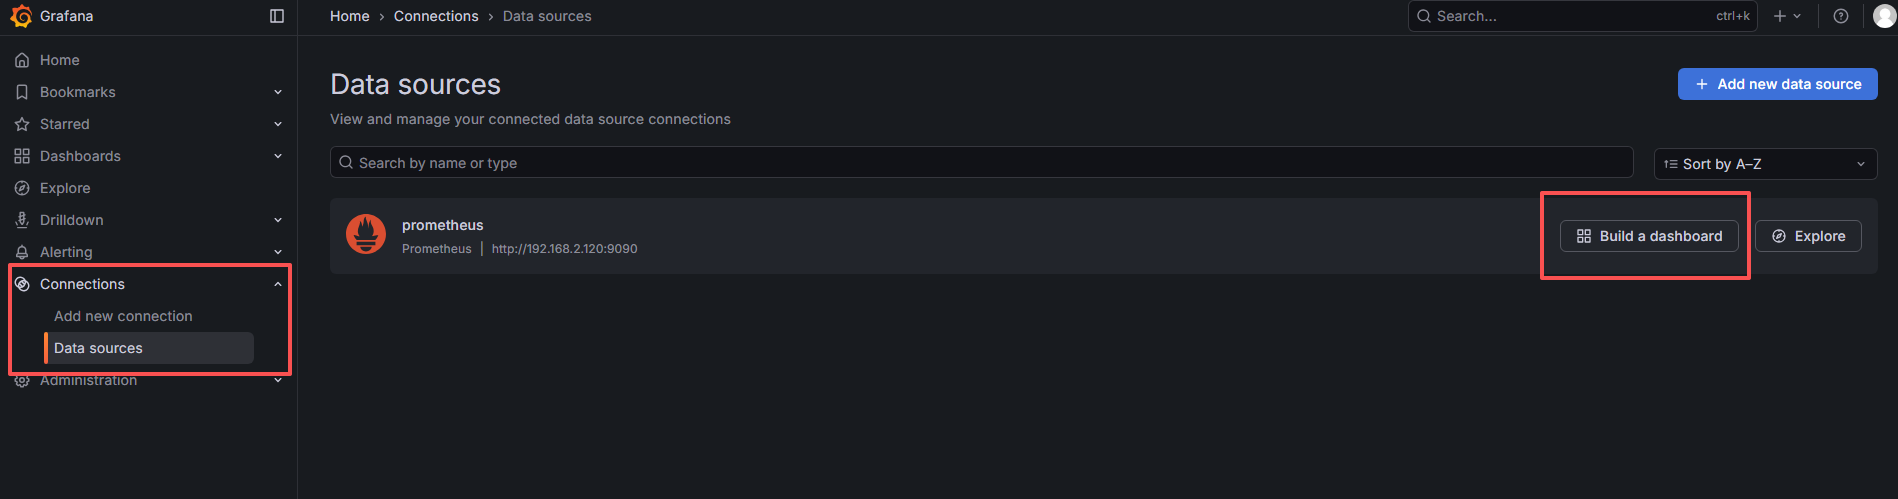Click the Prometheus flame logo icon
Image resolution: width=1898 pixels, height=499 pixels.
pyautogui.click(x=366, y=235)
